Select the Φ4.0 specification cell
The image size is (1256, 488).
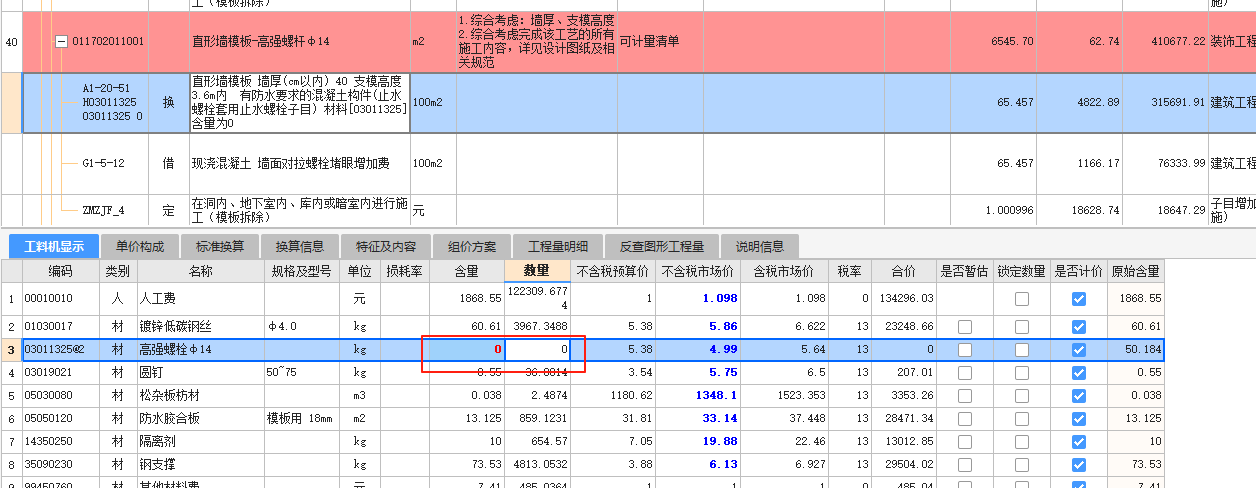[303, 327]
